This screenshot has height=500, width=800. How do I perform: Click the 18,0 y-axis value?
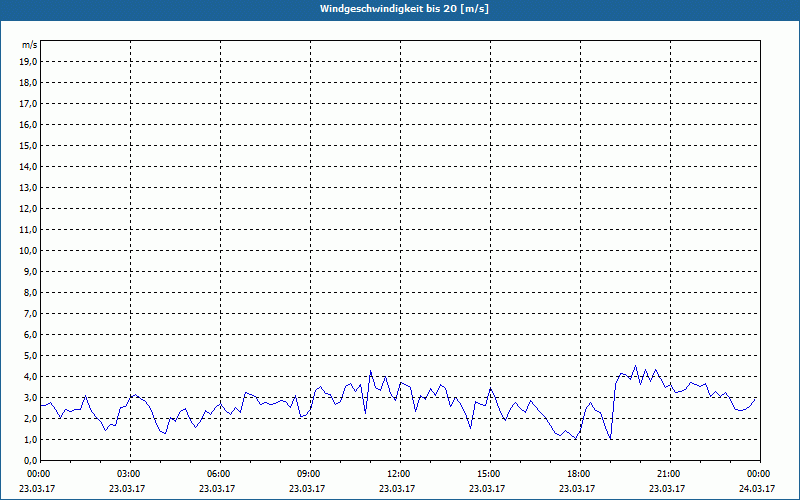tap(28, 83)
